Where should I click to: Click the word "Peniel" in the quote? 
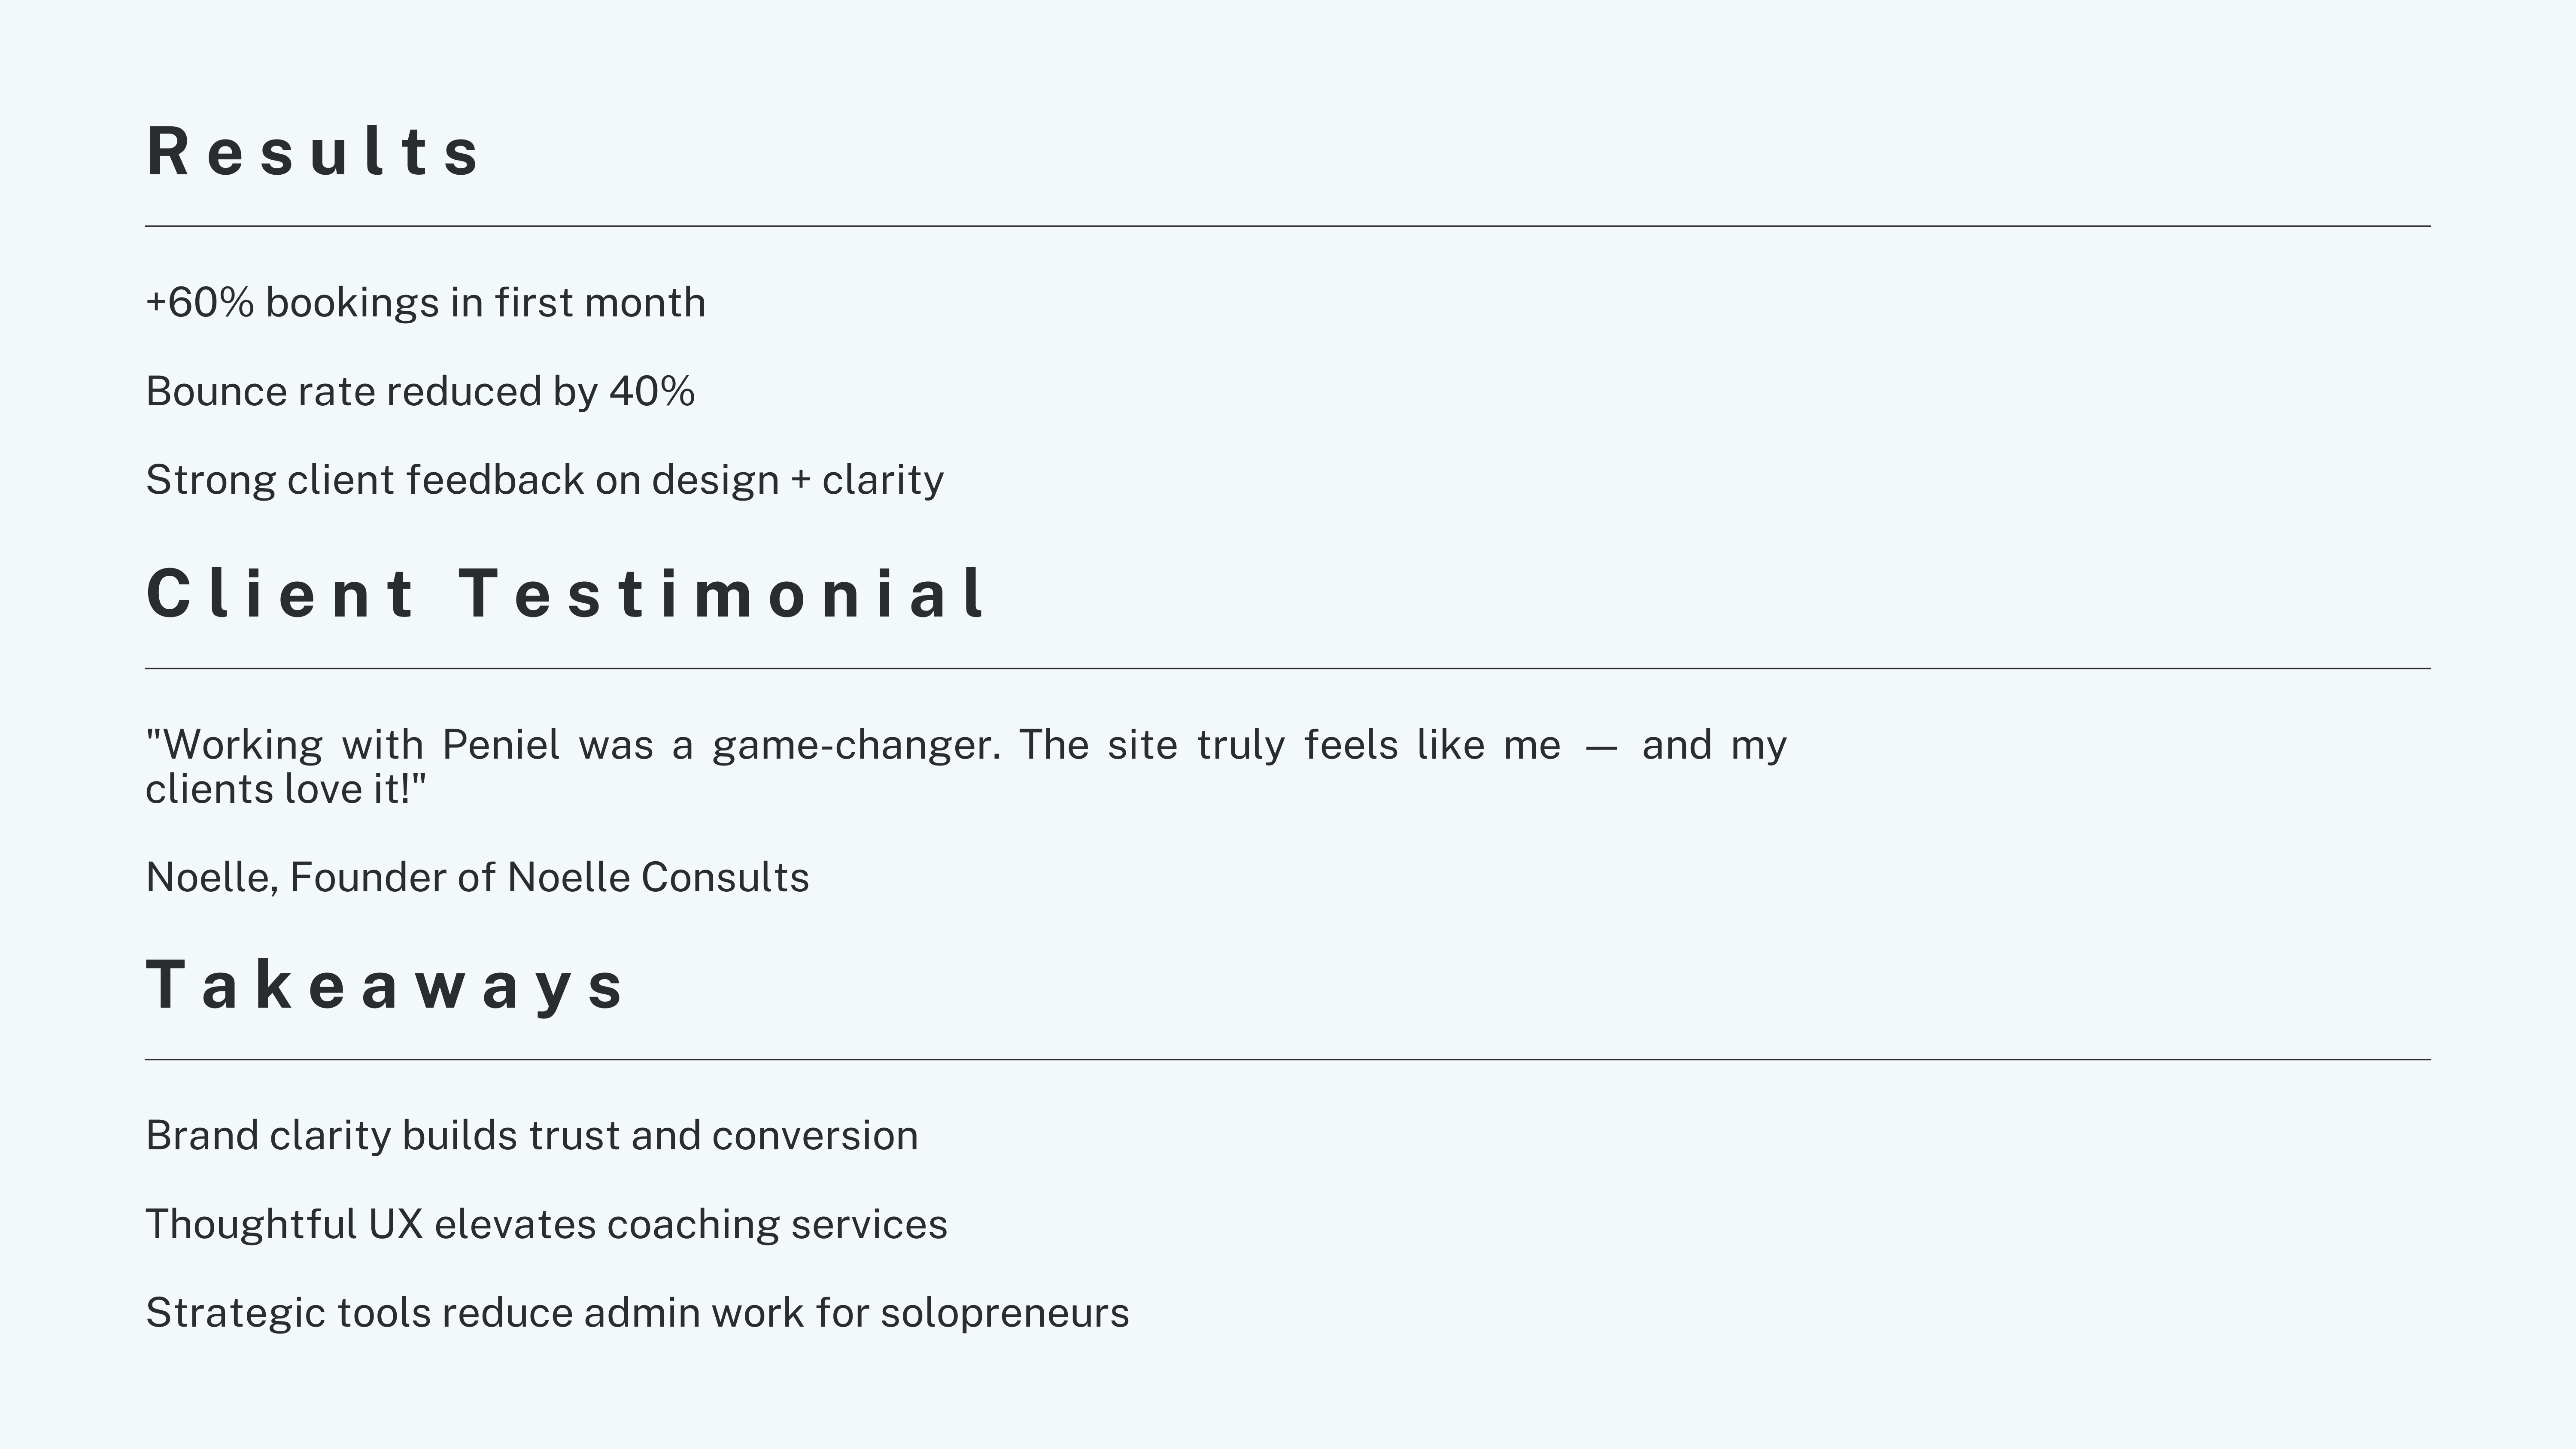point(500,745)
